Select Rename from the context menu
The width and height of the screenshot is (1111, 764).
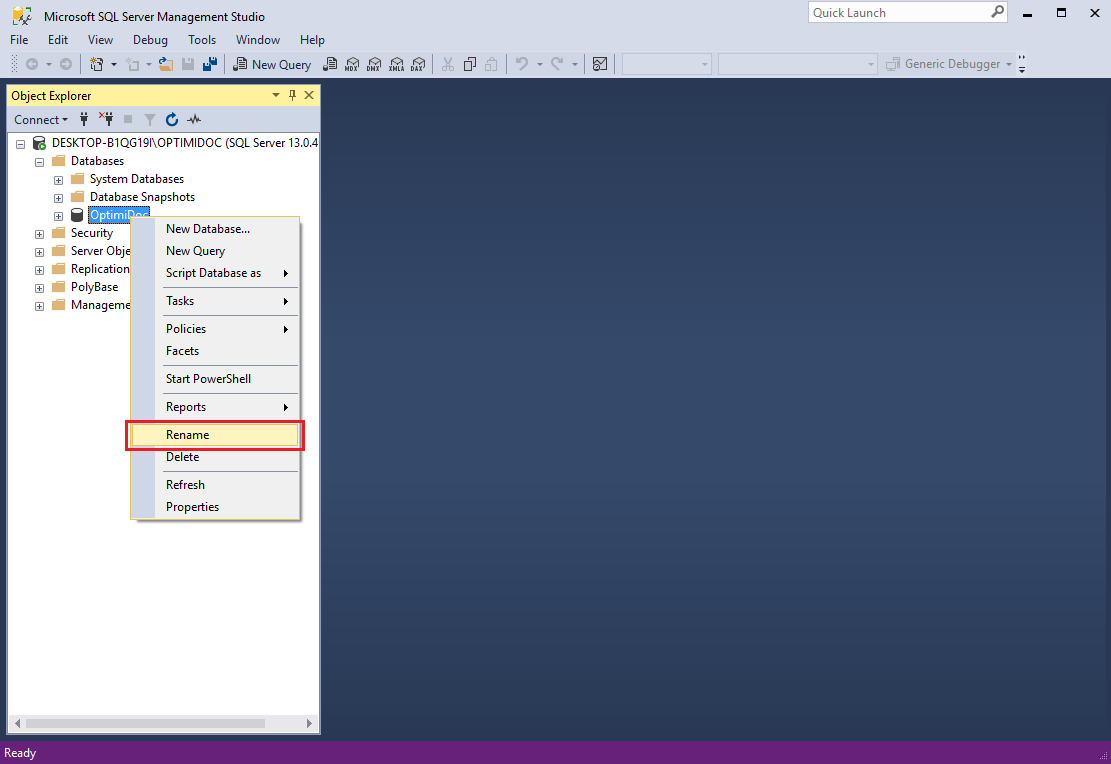click(188, 435)
